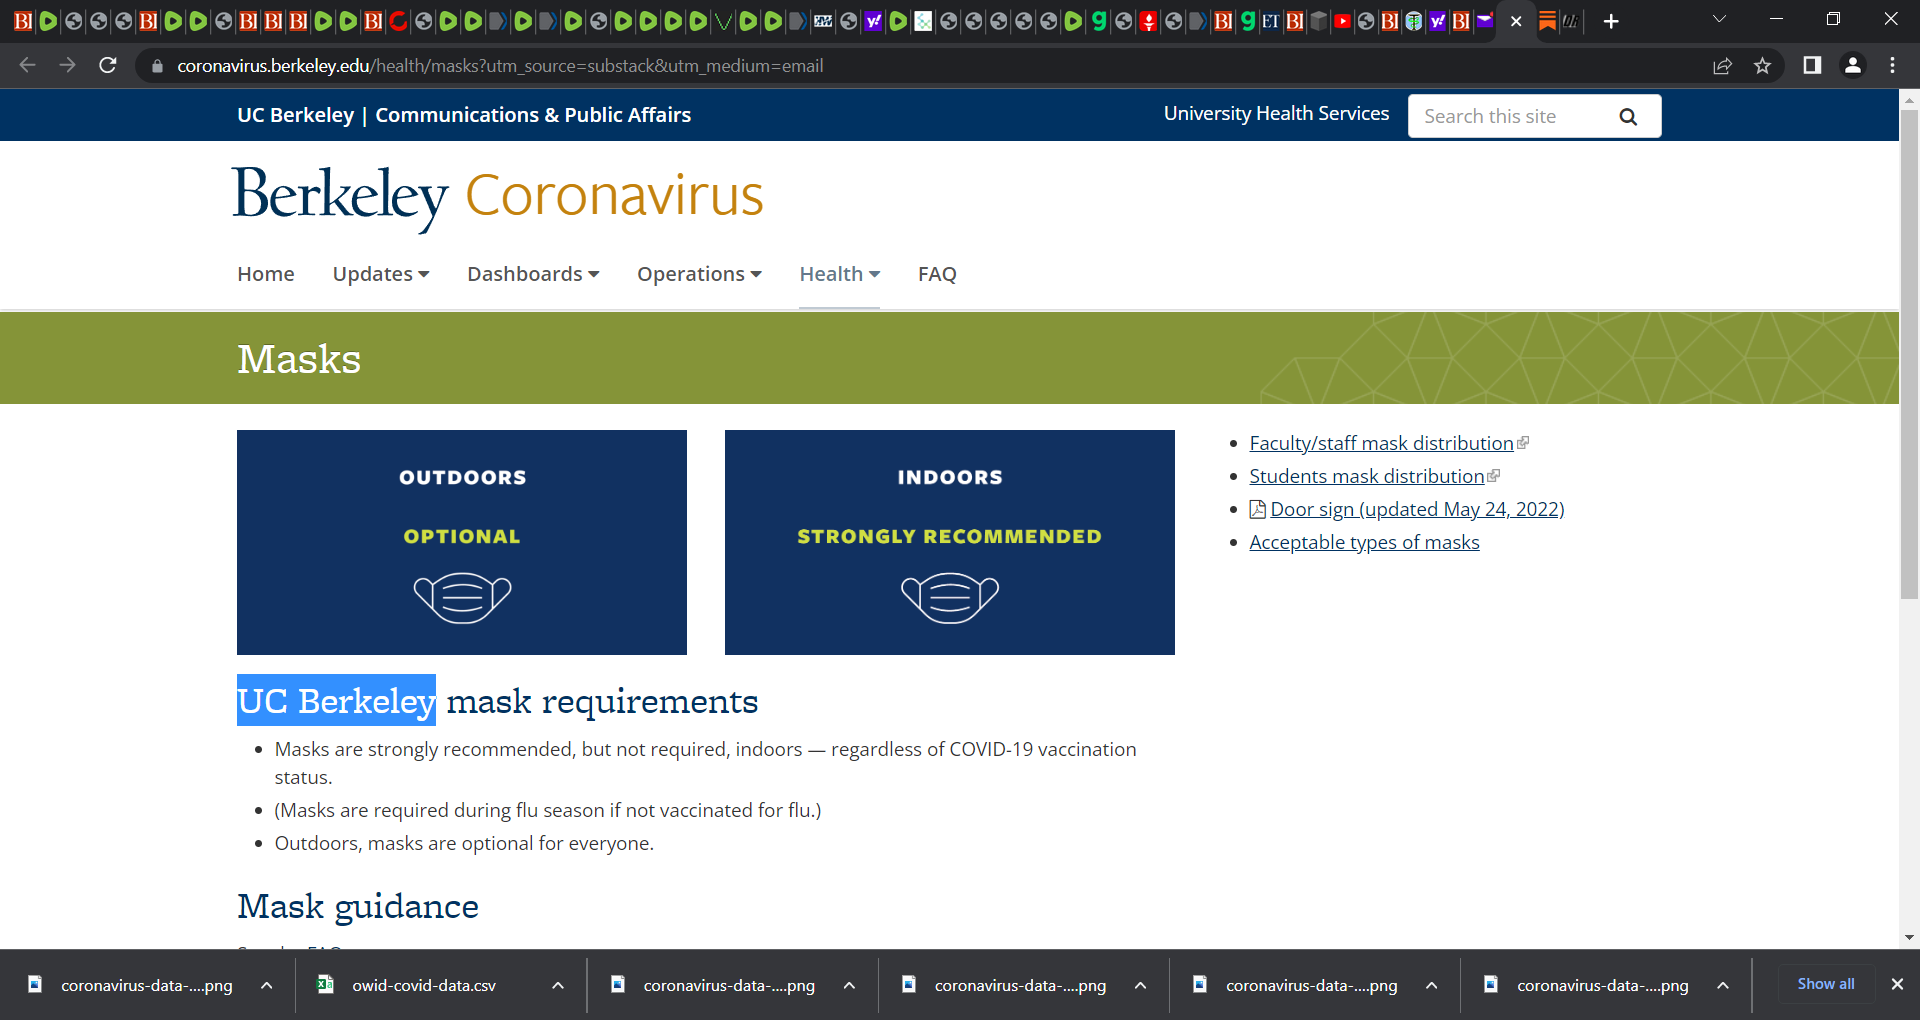Click the scrollbar up arrow
This screenshot has width=1920, height=1020.
(x=1909, y=100)
